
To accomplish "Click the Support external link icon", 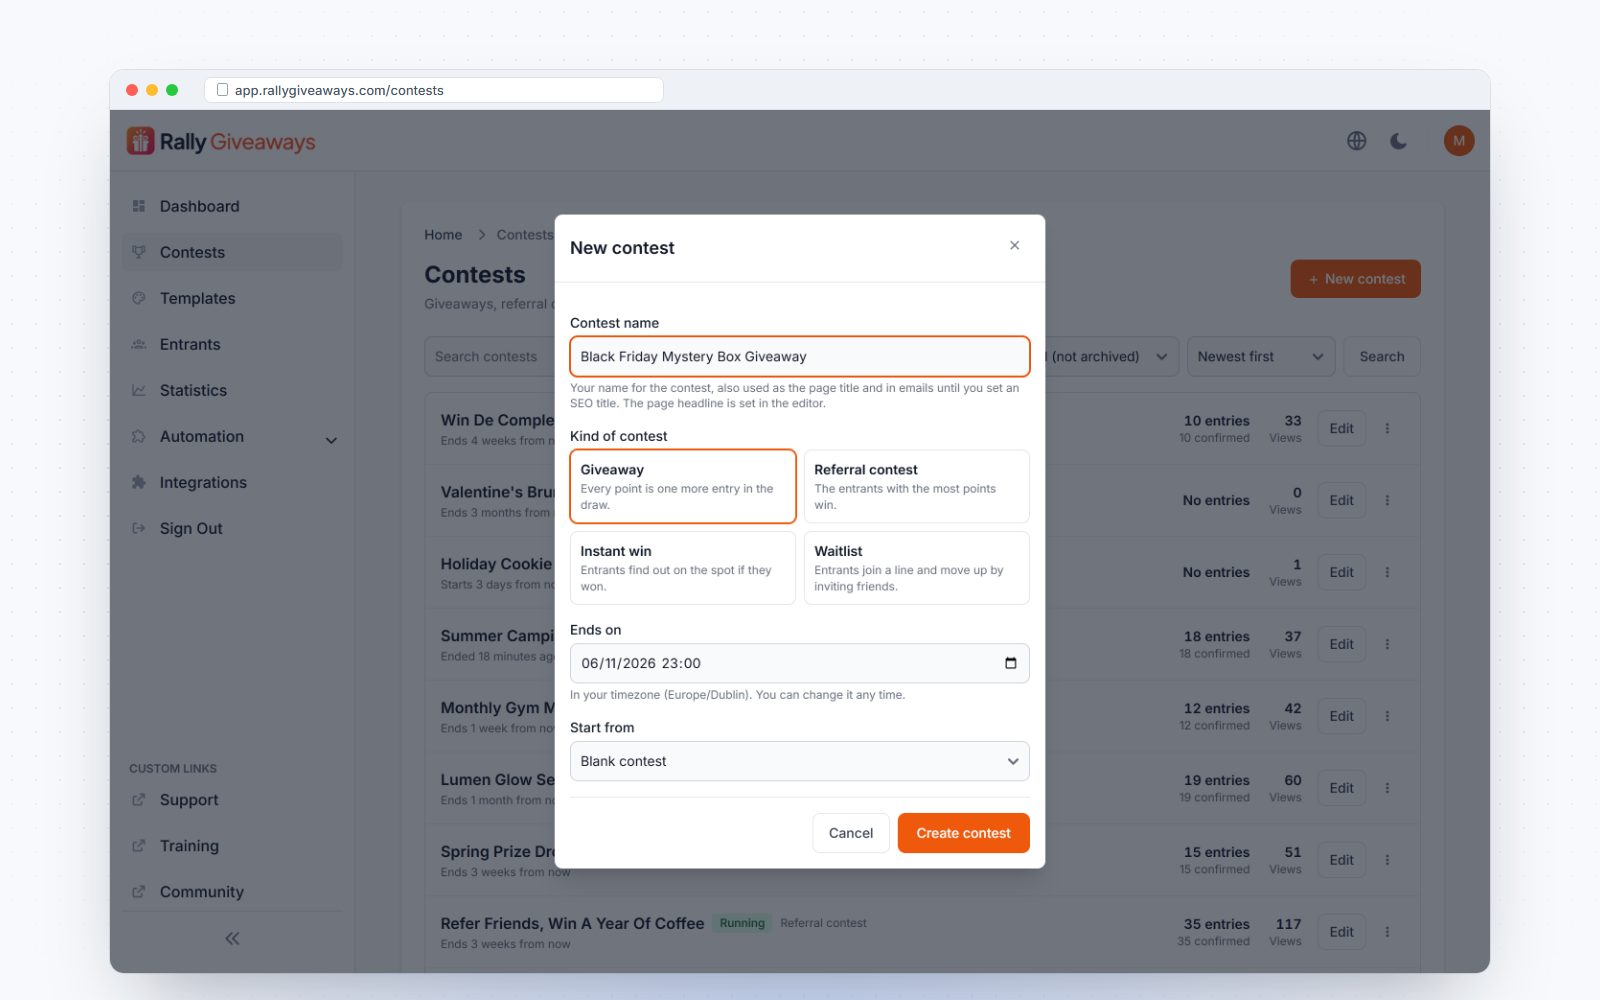I will (139, 800).
